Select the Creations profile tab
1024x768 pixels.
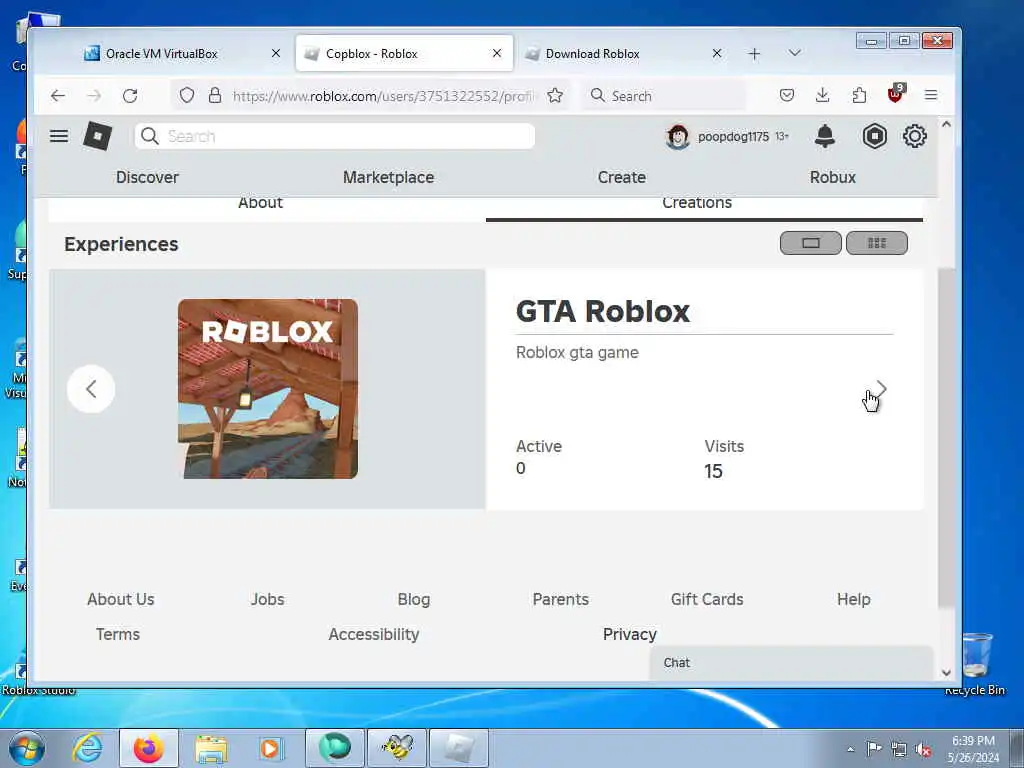tap(697, 203)
